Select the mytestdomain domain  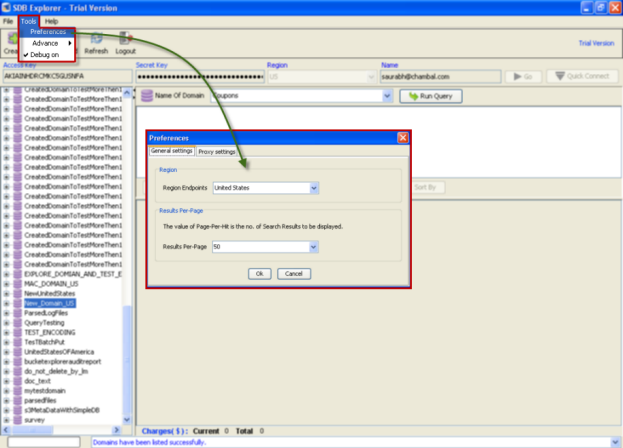(44, 391)
